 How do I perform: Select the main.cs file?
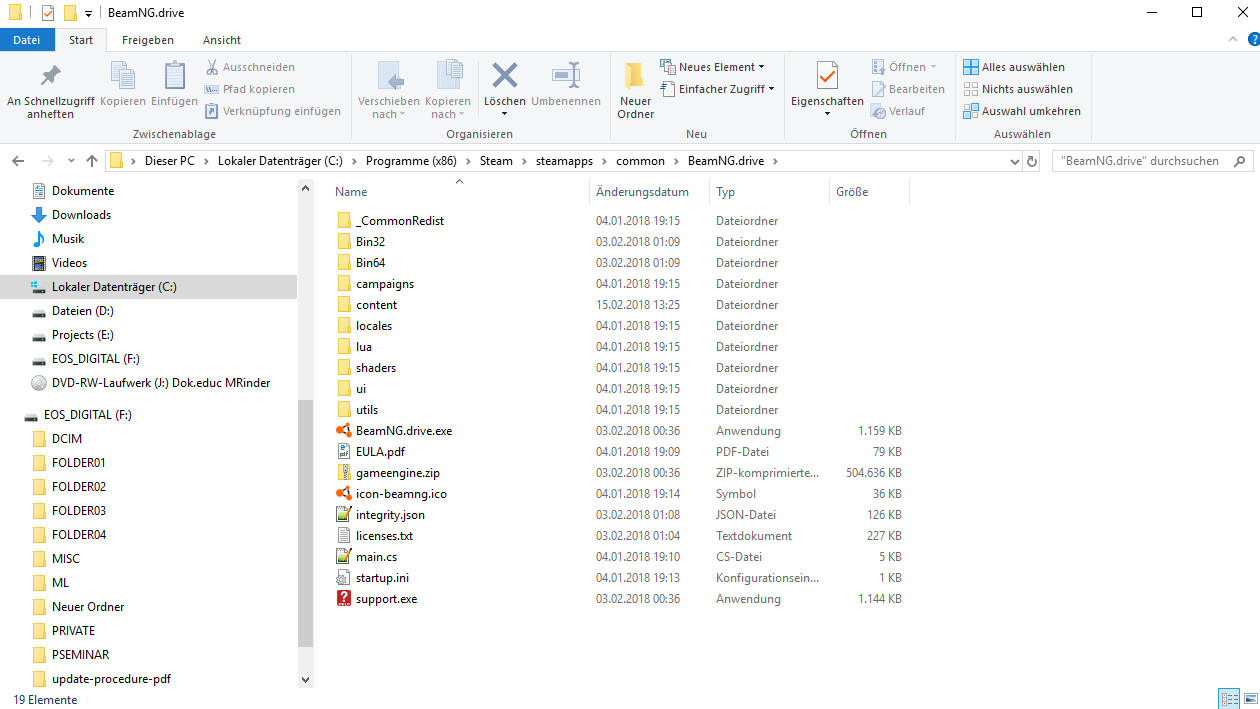(376, 557)
